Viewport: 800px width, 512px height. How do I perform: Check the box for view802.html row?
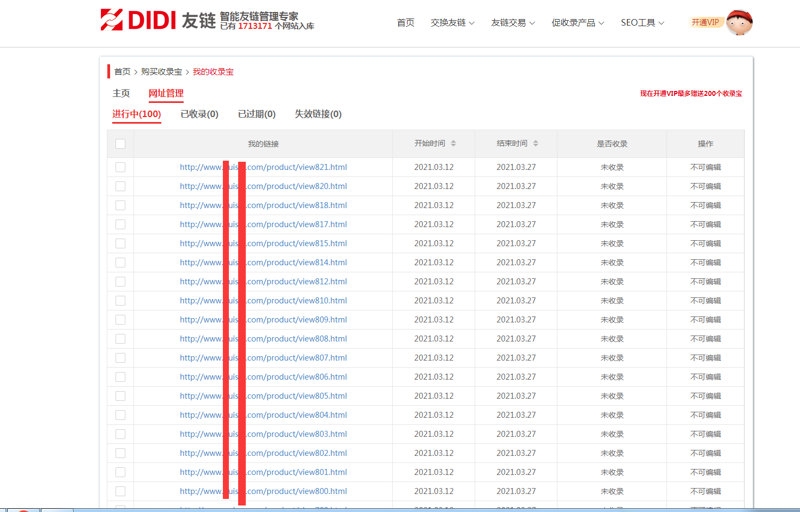coord(120,453)
